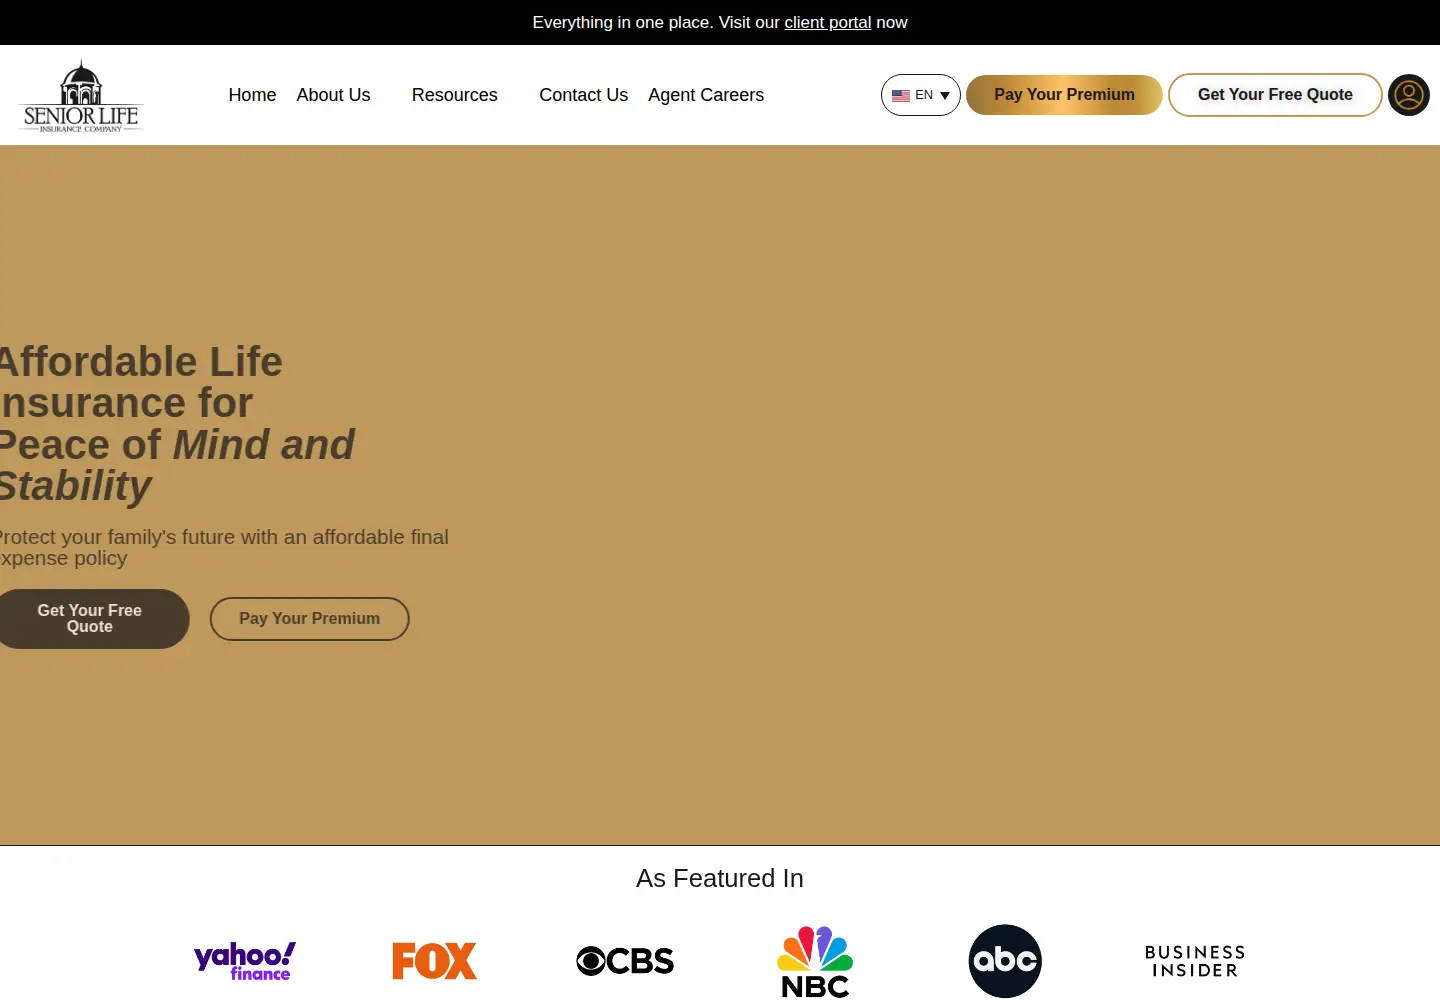
Task: Open Agent Careers menu item
Action: [706, 95]
